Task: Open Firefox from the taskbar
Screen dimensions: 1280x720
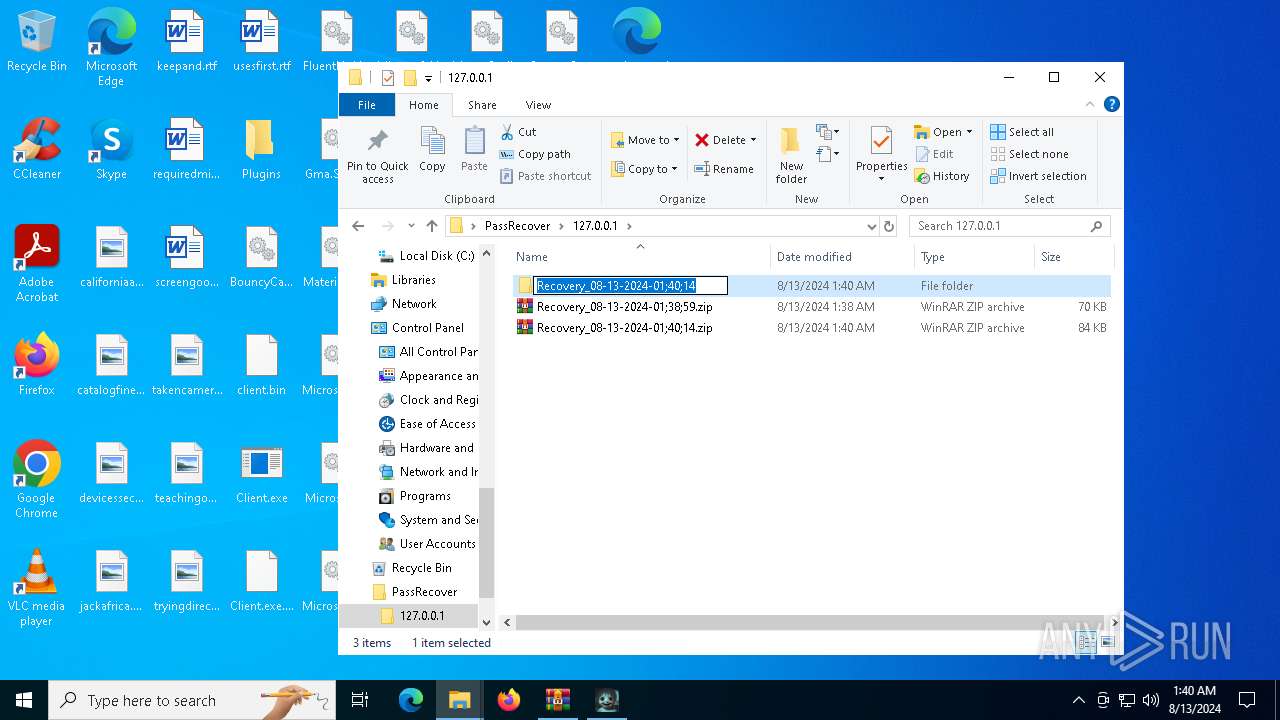Action: [509, 700]
